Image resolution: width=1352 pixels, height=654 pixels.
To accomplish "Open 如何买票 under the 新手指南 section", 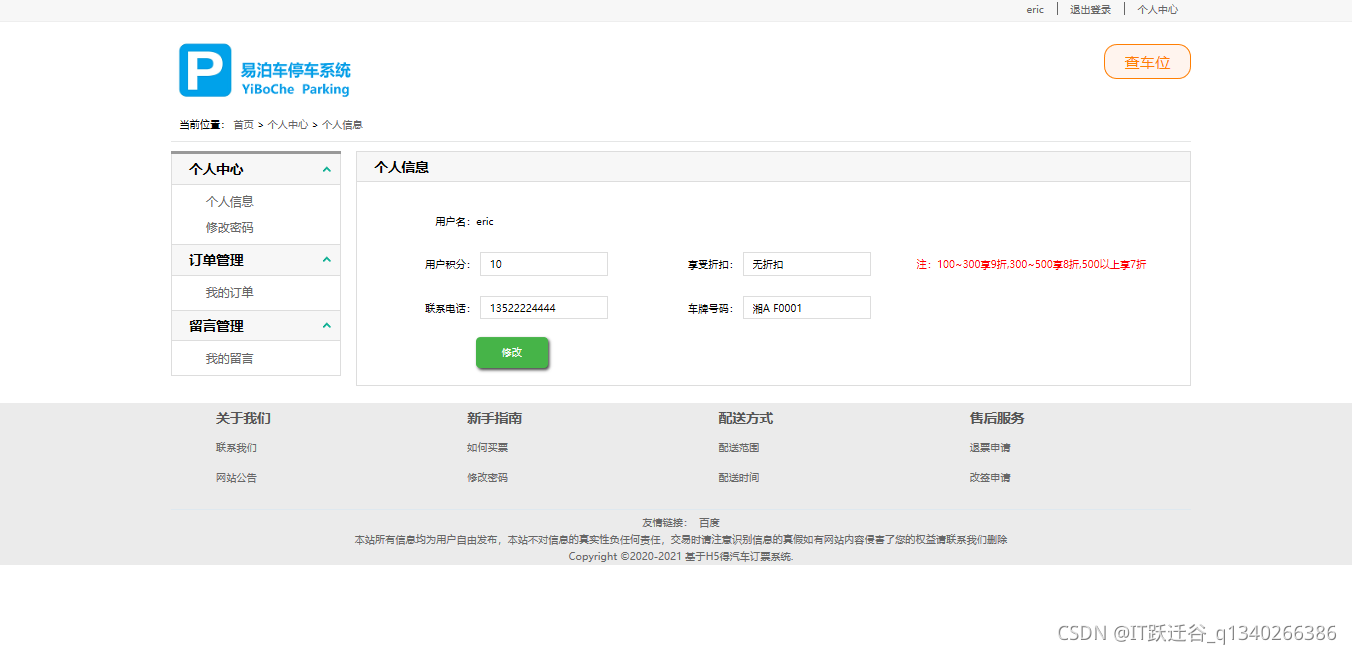I will point(487,447).
